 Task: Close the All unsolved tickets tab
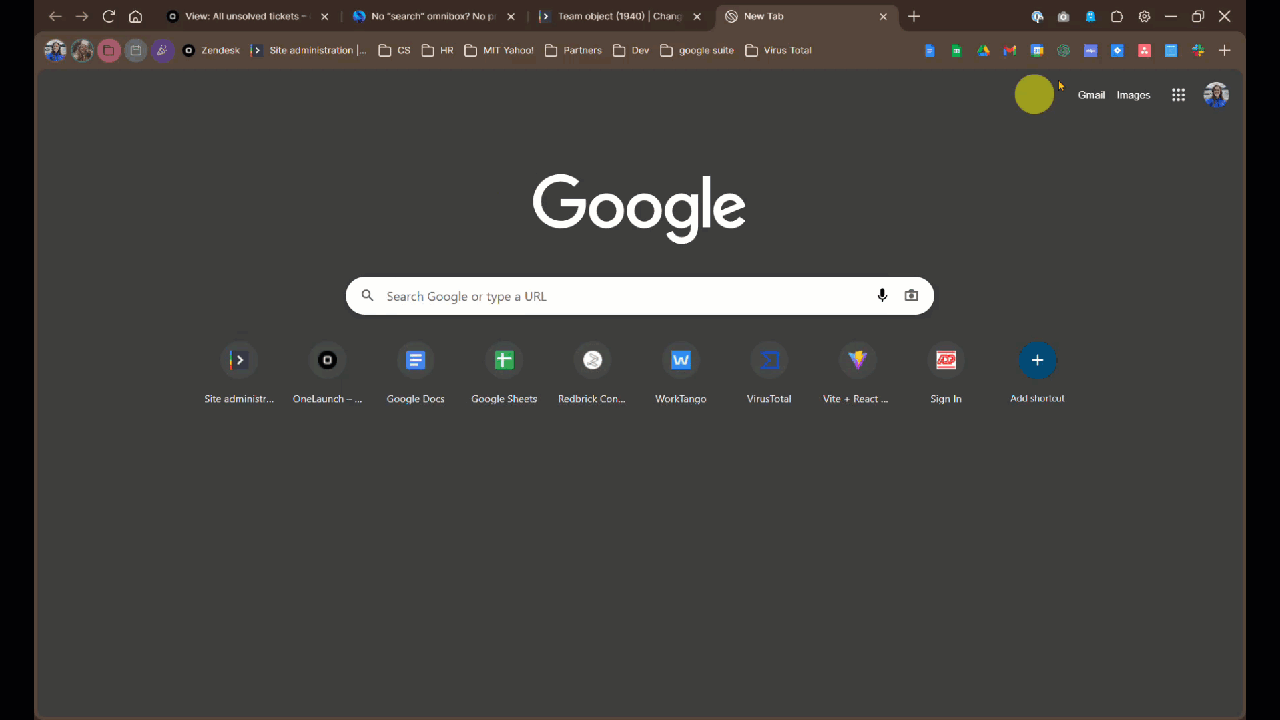[x=324, y=16]
